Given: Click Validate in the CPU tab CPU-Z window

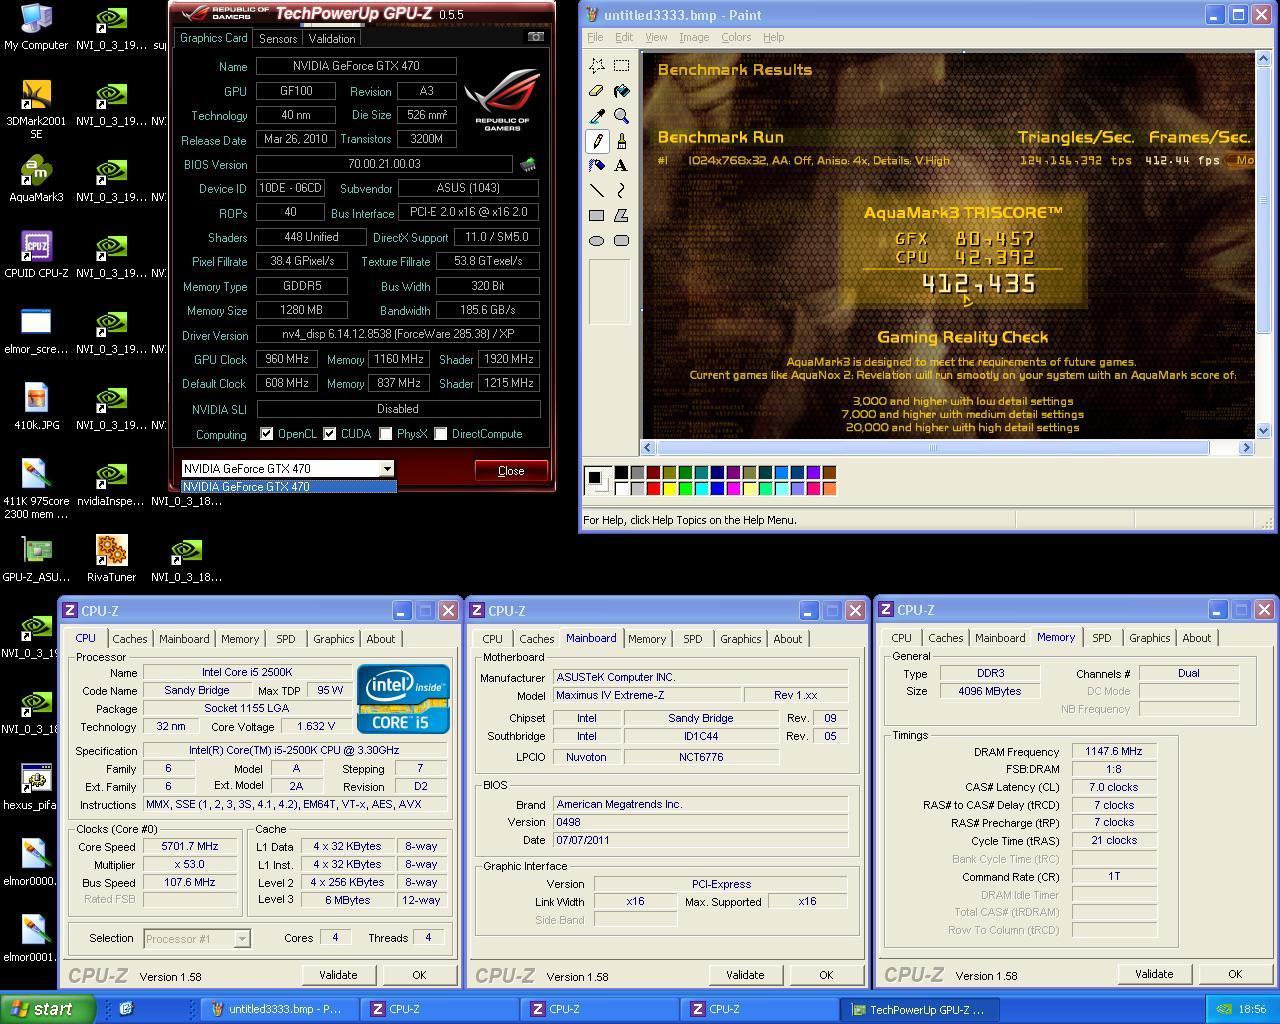Looking at the screenshot, I should [337, 975].
